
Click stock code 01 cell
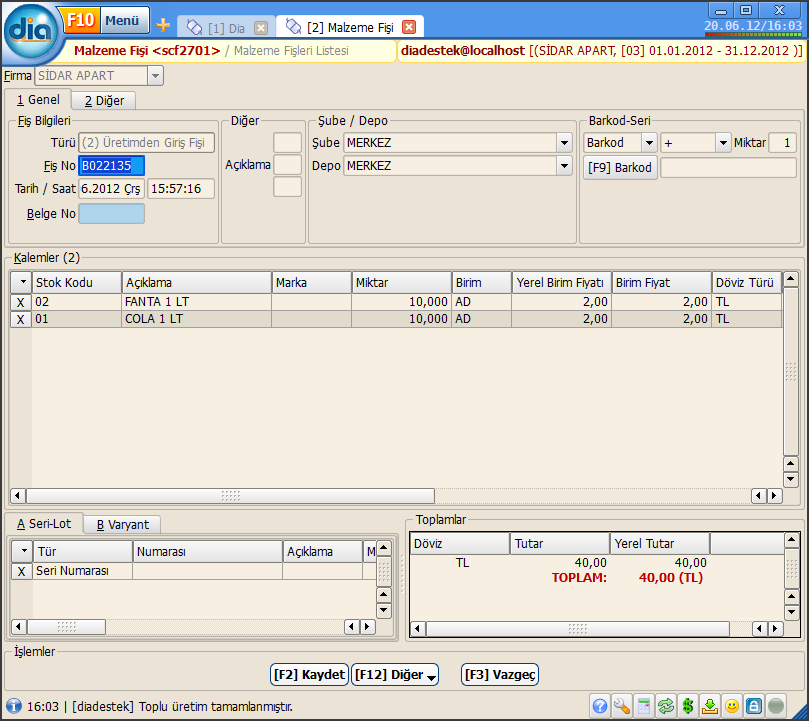[76, 319]
